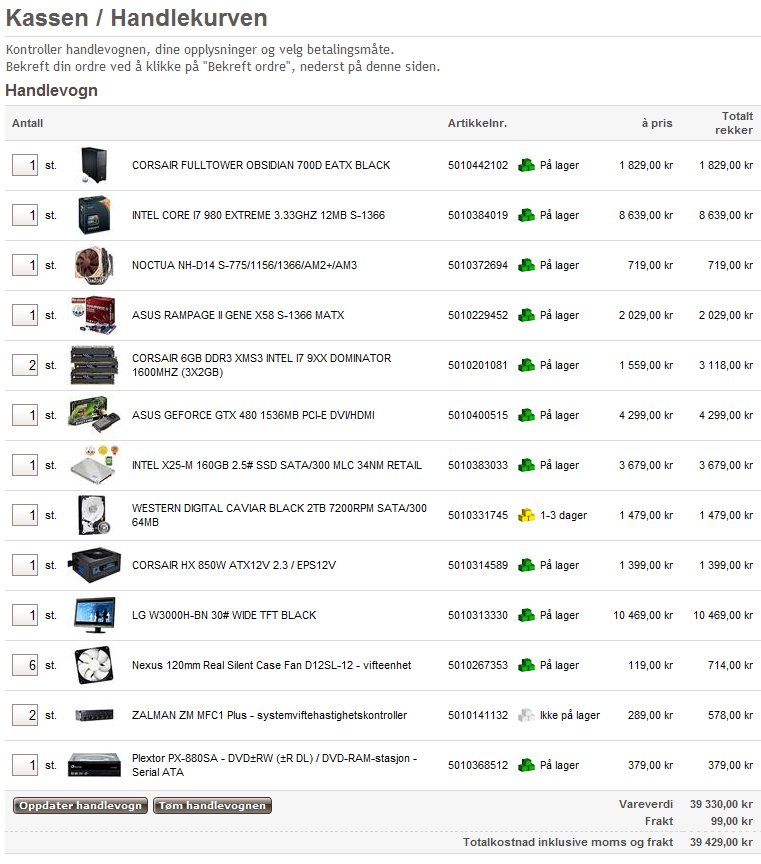
Task: Click green stock icon for Intel X25-M
Action: [526, 465]
